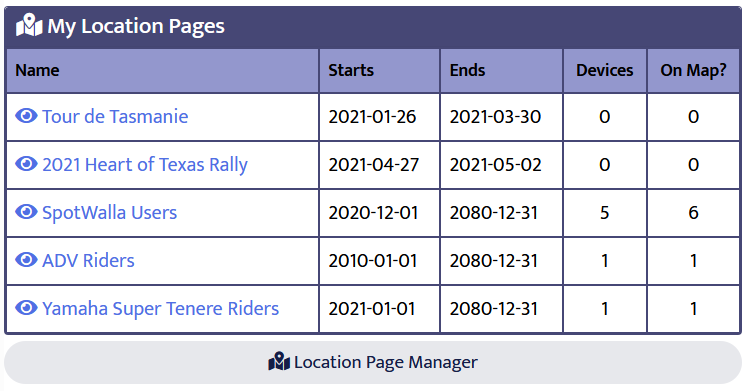Click the On Map? column header

click(693, 70)
